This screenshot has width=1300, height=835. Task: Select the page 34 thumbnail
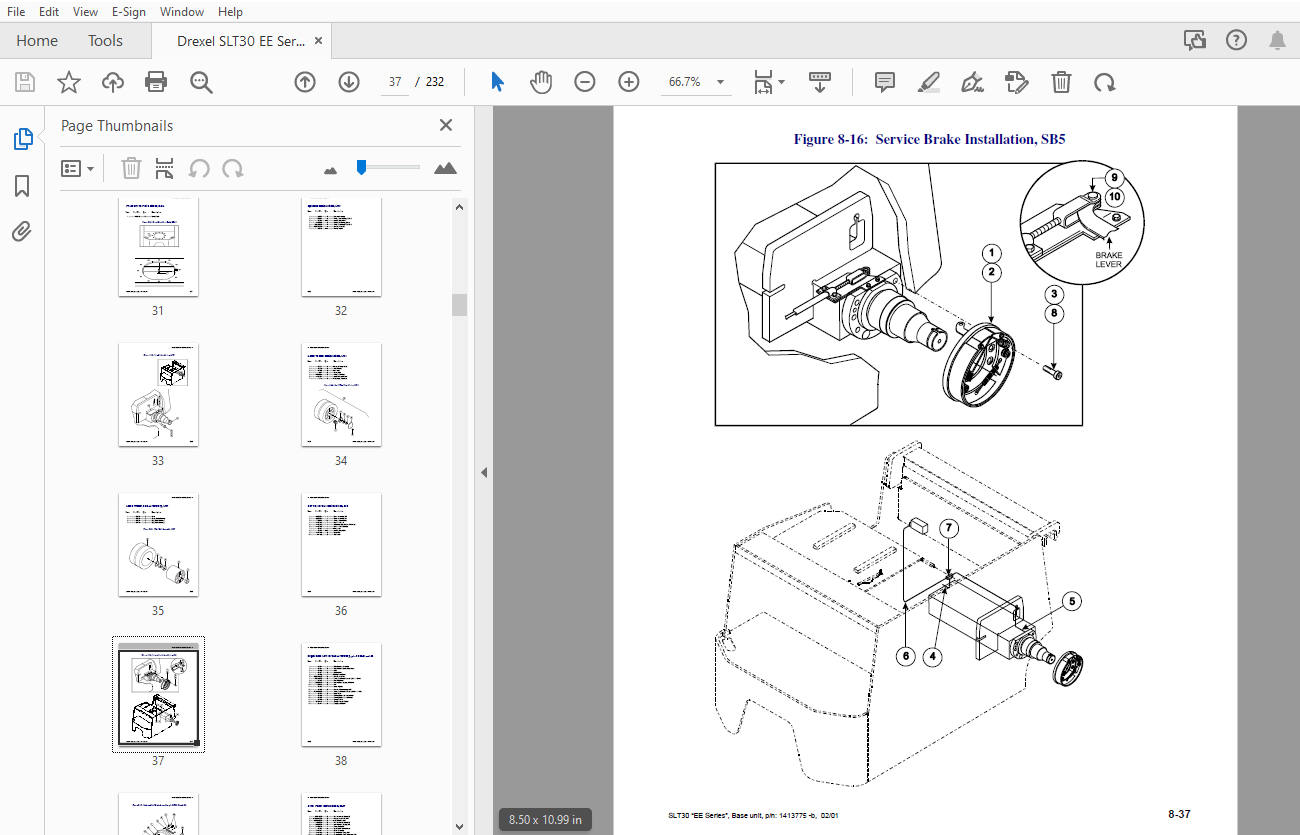[341, 395]
